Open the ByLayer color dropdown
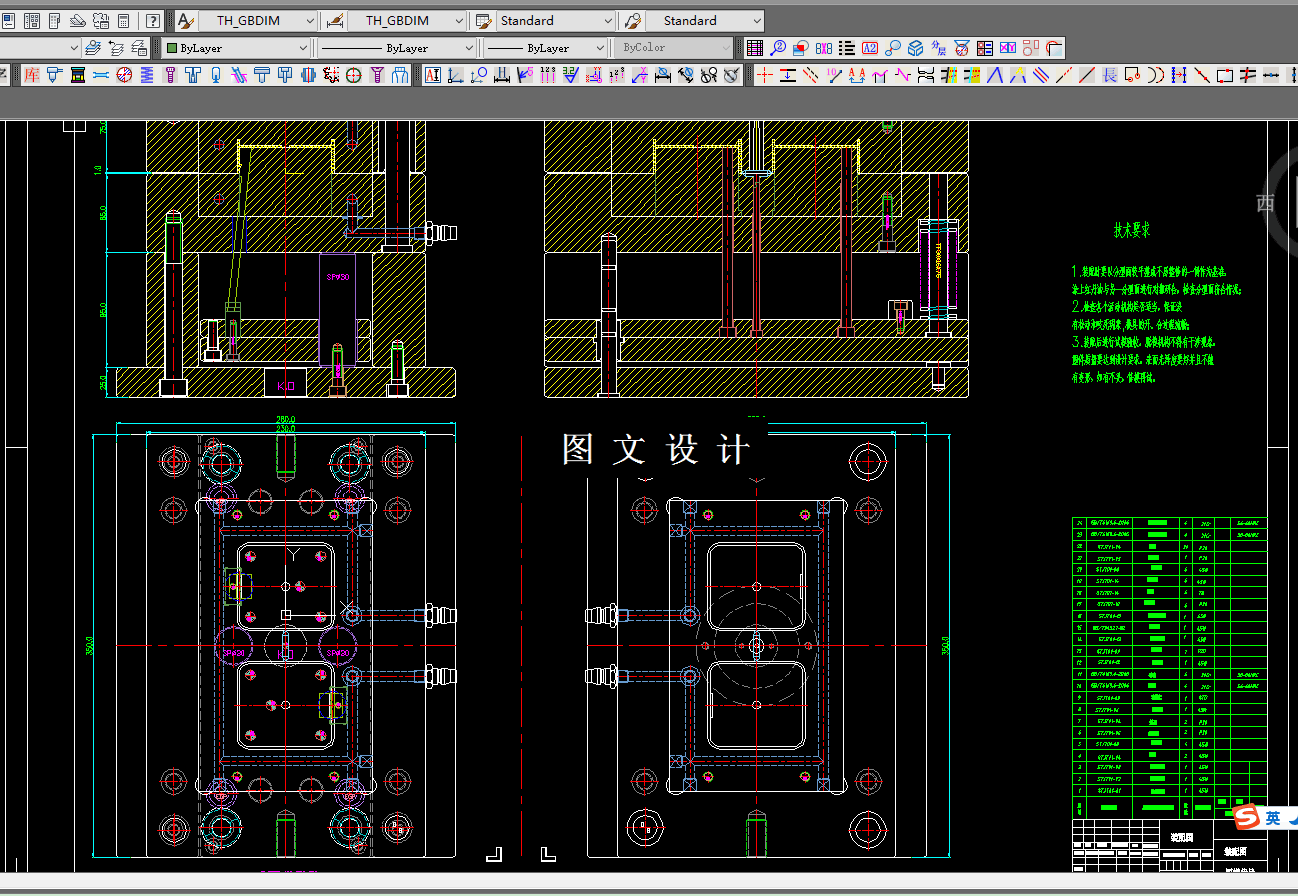 [237, 47]
